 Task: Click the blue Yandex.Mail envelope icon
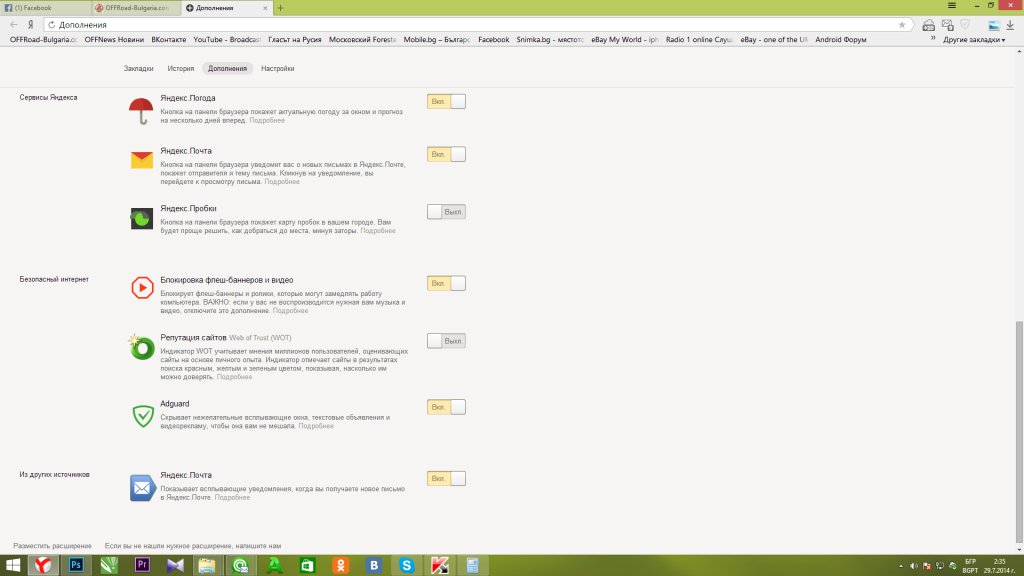pos(142,488)
